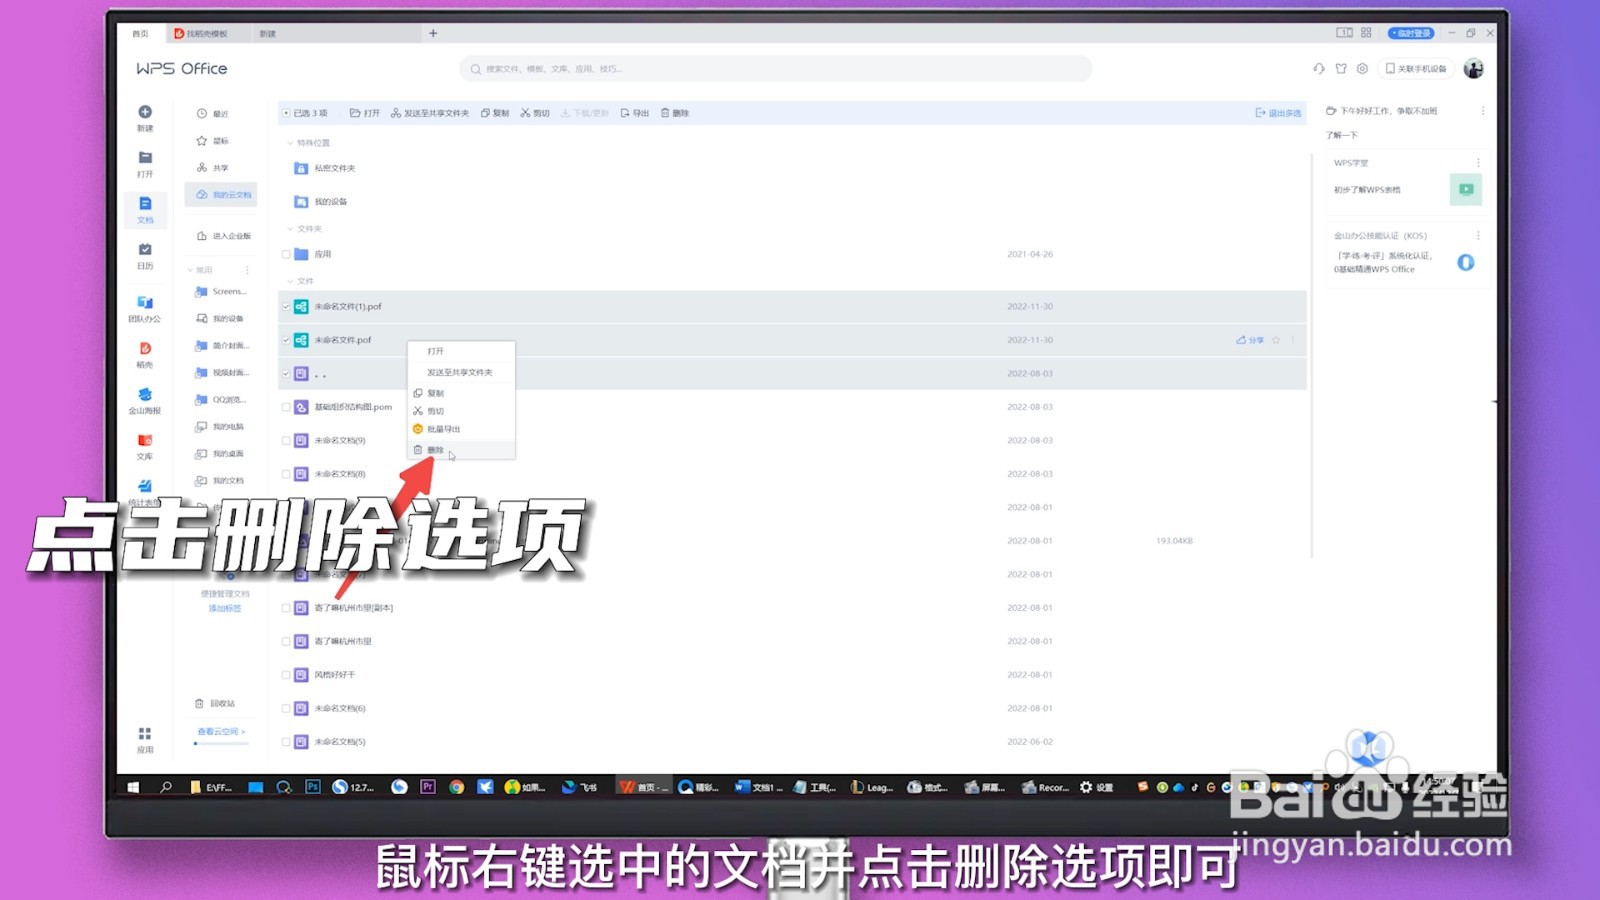Check the 未命名文档(5) checkbox
Viewport: 1600px width, 900px height.
click(286, 742)
